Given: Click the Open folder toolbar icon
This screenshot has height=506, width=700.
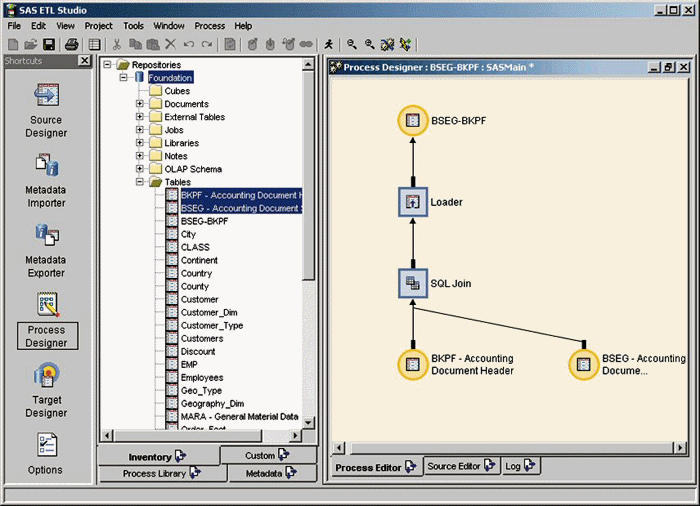Looking at the screenshot, I should (30, 44).
